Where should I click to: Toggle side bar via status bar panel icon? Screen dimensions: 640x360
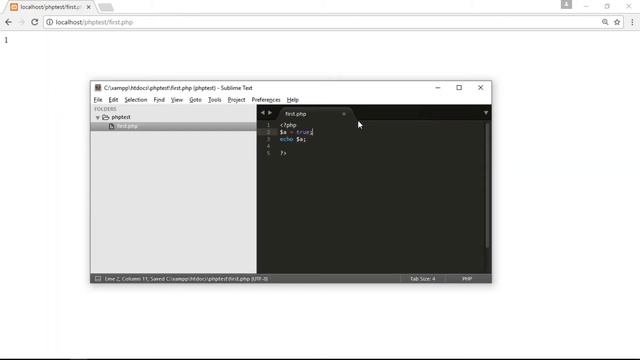pyautogui.click(x=98, y=279)
